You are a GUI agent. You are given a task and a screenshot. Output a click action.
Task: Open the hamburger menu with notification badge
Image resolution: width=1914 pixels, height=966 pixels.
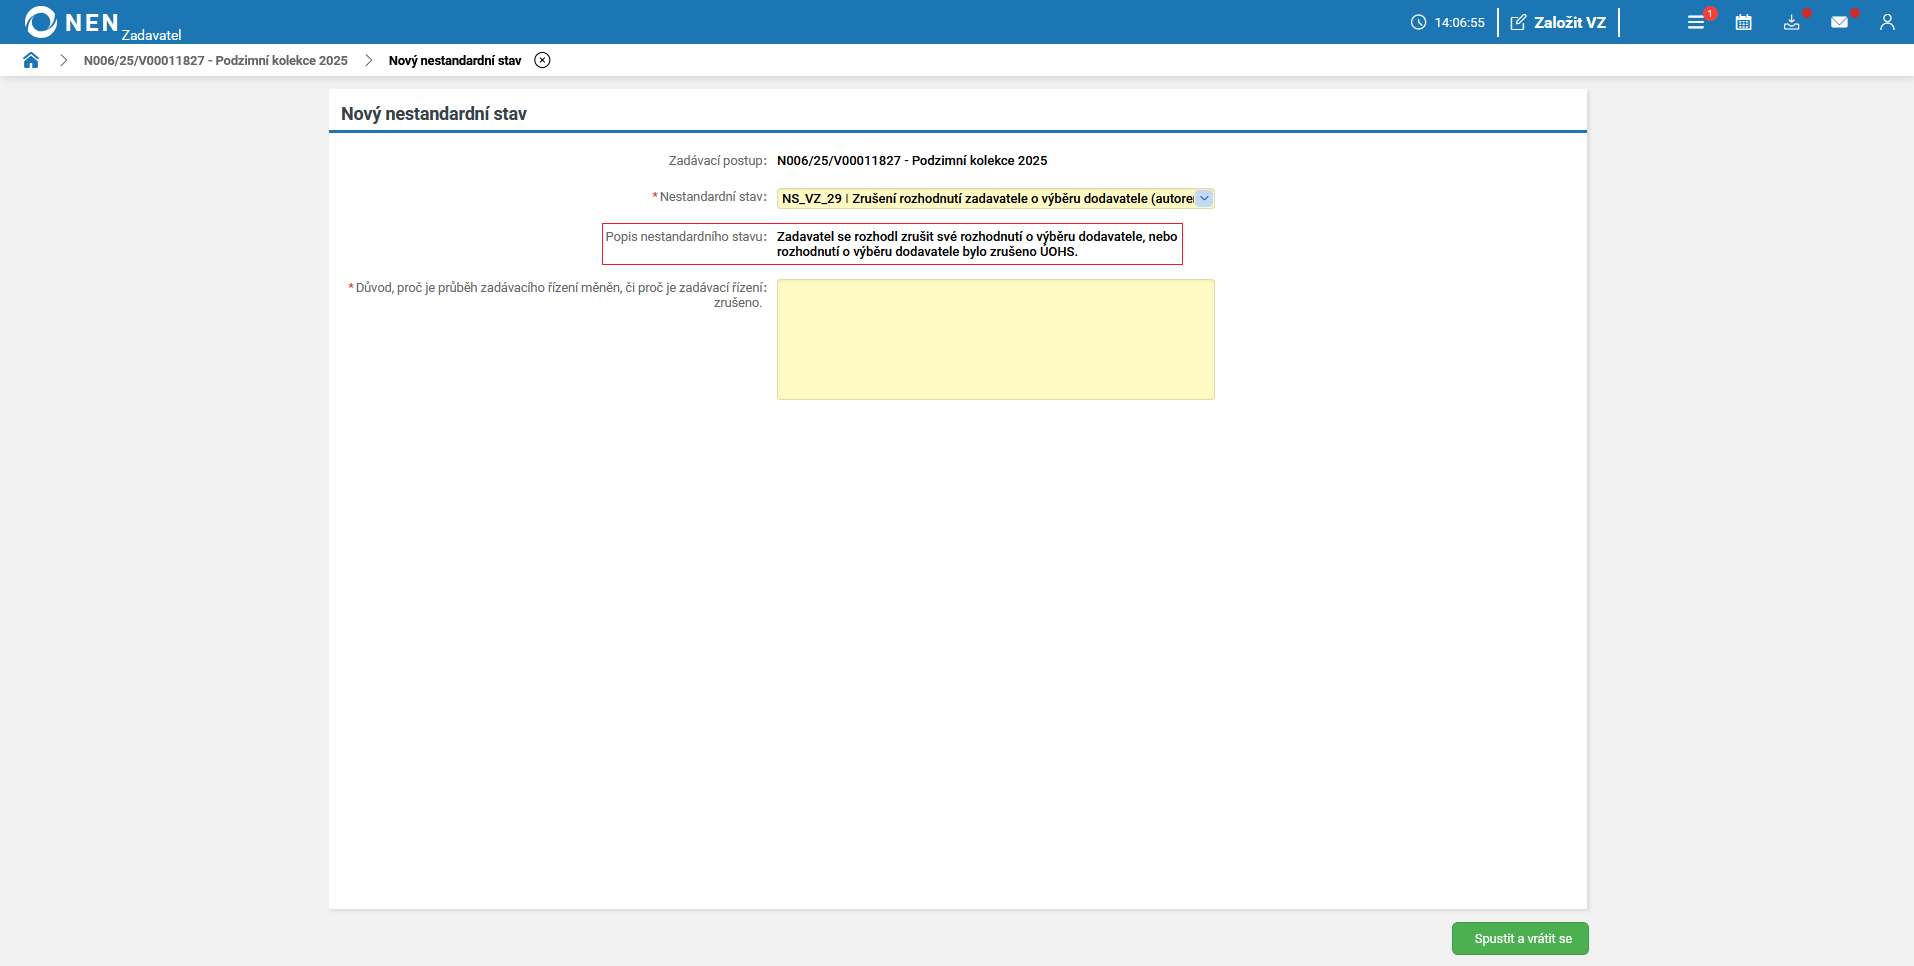1696,22
